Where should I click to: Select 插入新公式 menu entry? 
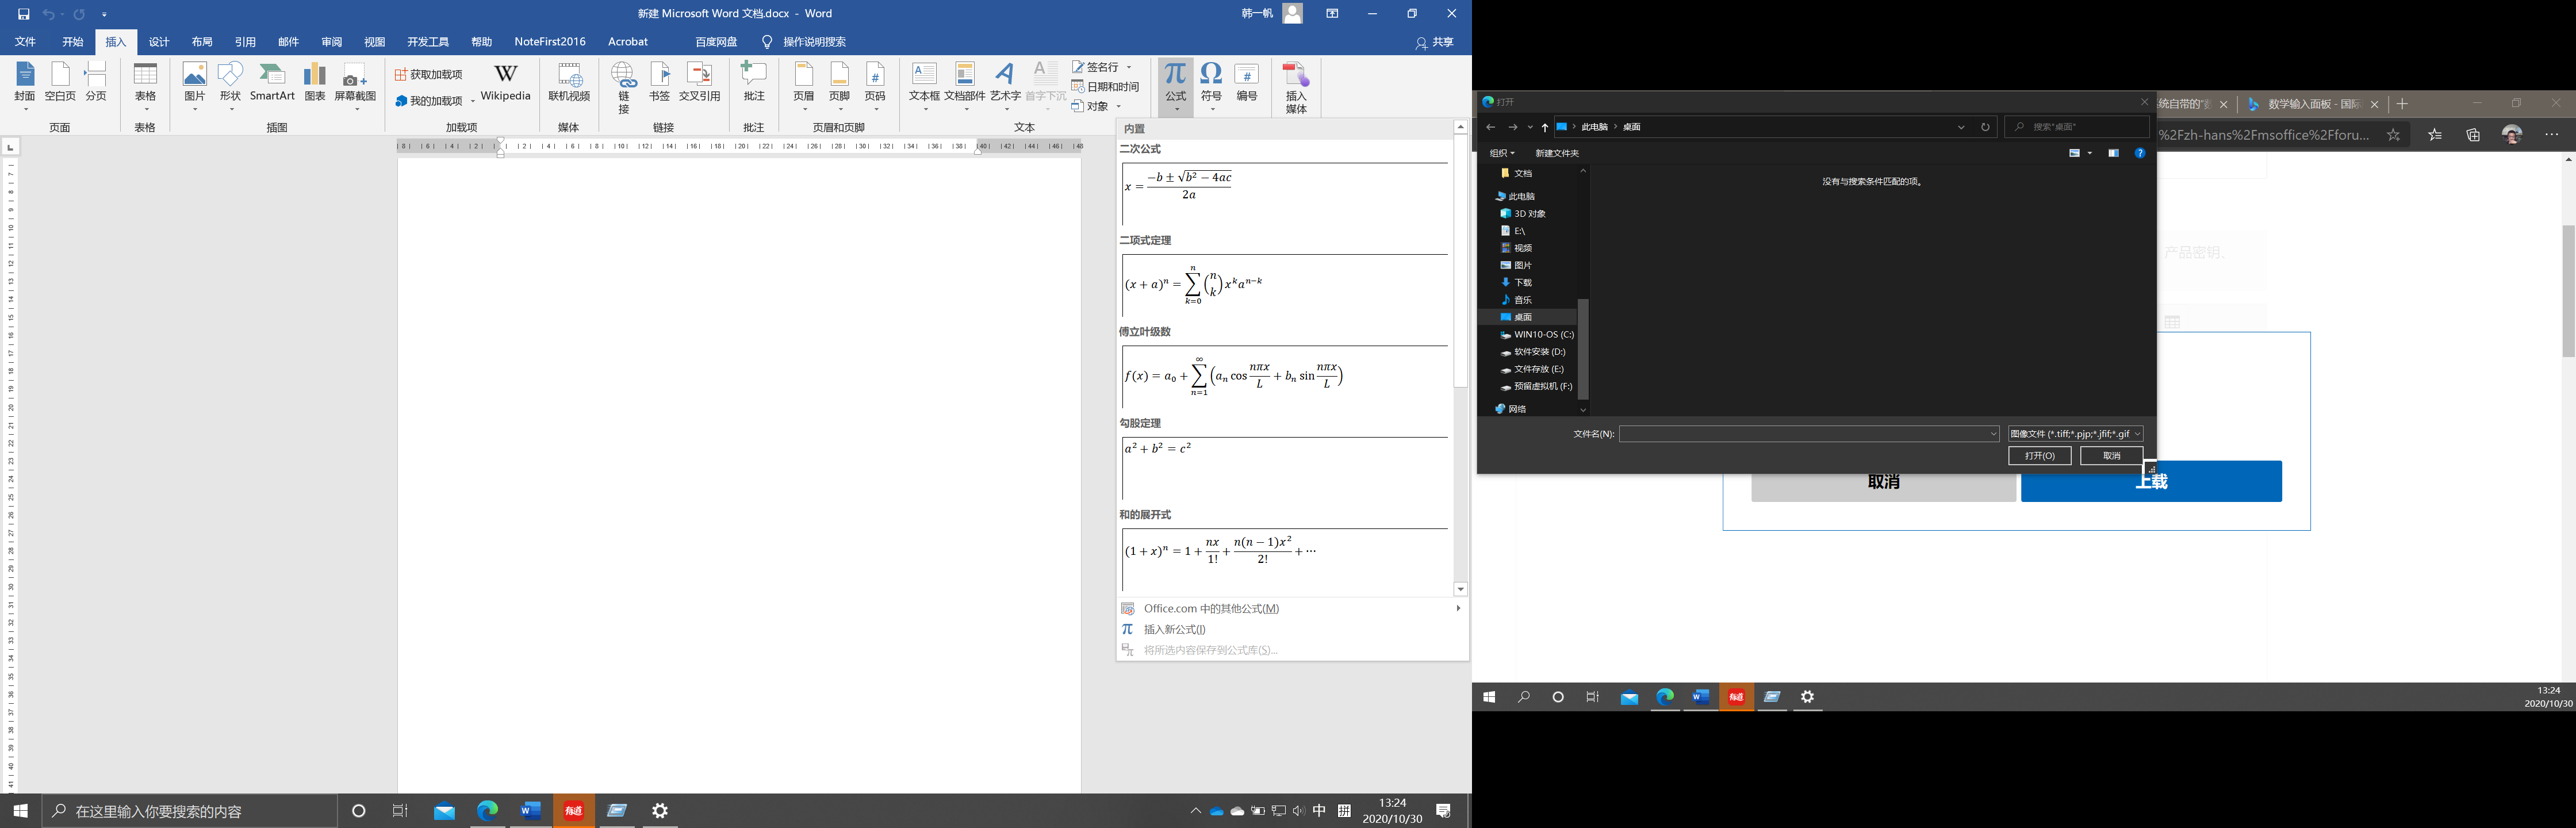(1174, 629)
